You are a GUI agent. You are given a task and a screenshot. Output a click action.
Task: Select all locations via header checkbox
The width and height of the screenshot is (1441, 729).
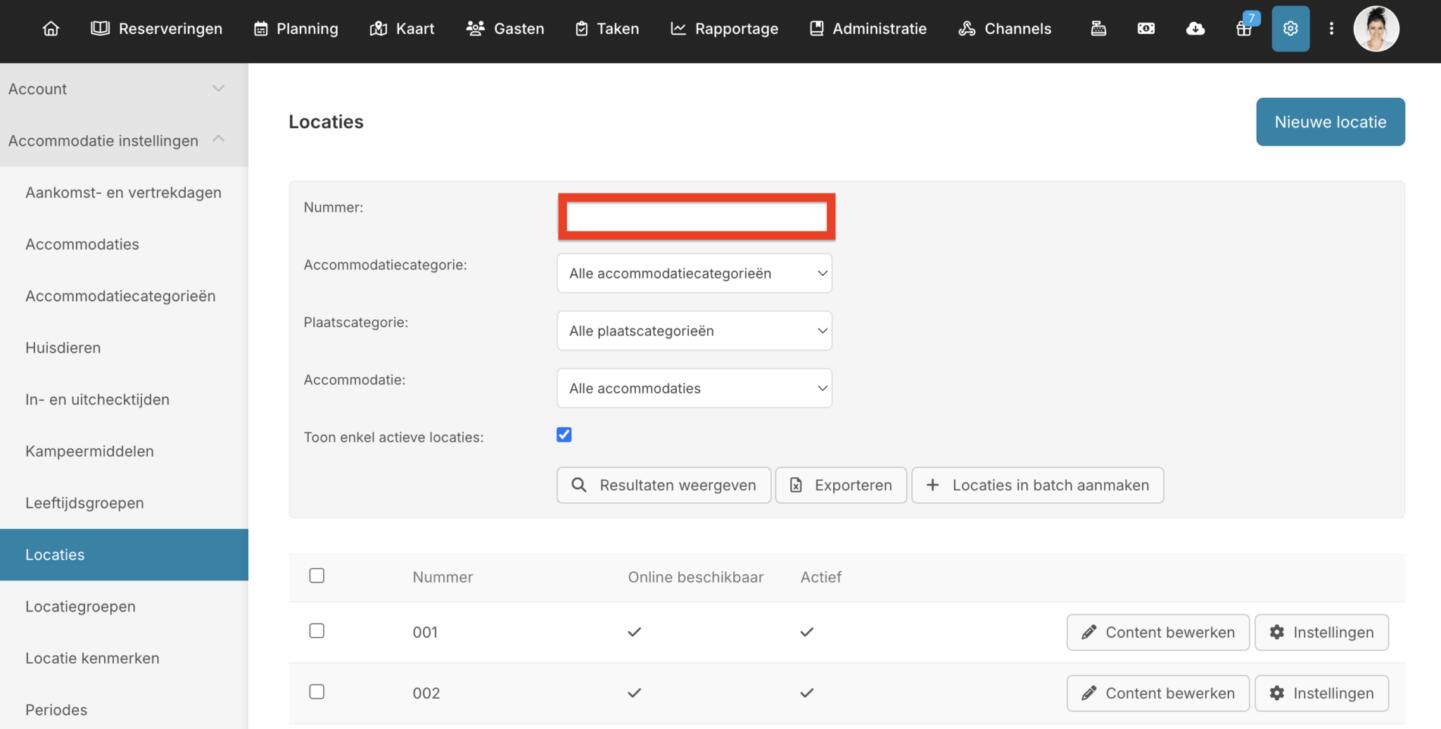pyautogui.click(x=317, y=576)
